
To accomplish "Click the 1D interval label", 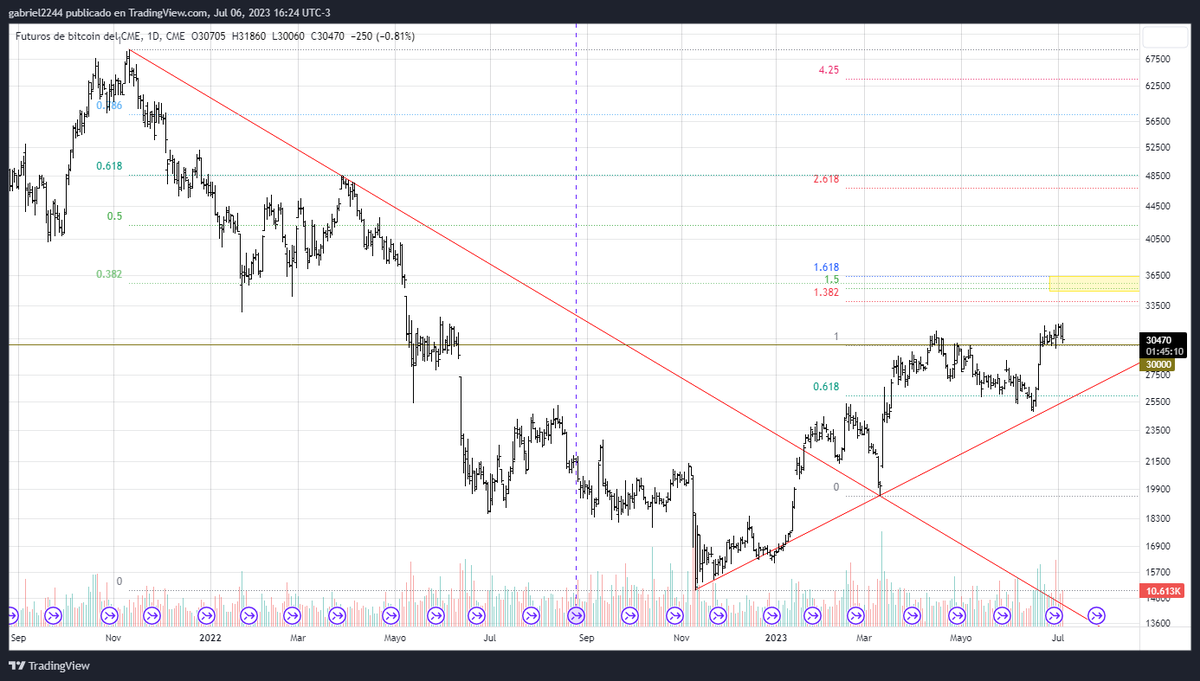I will 154,36.
